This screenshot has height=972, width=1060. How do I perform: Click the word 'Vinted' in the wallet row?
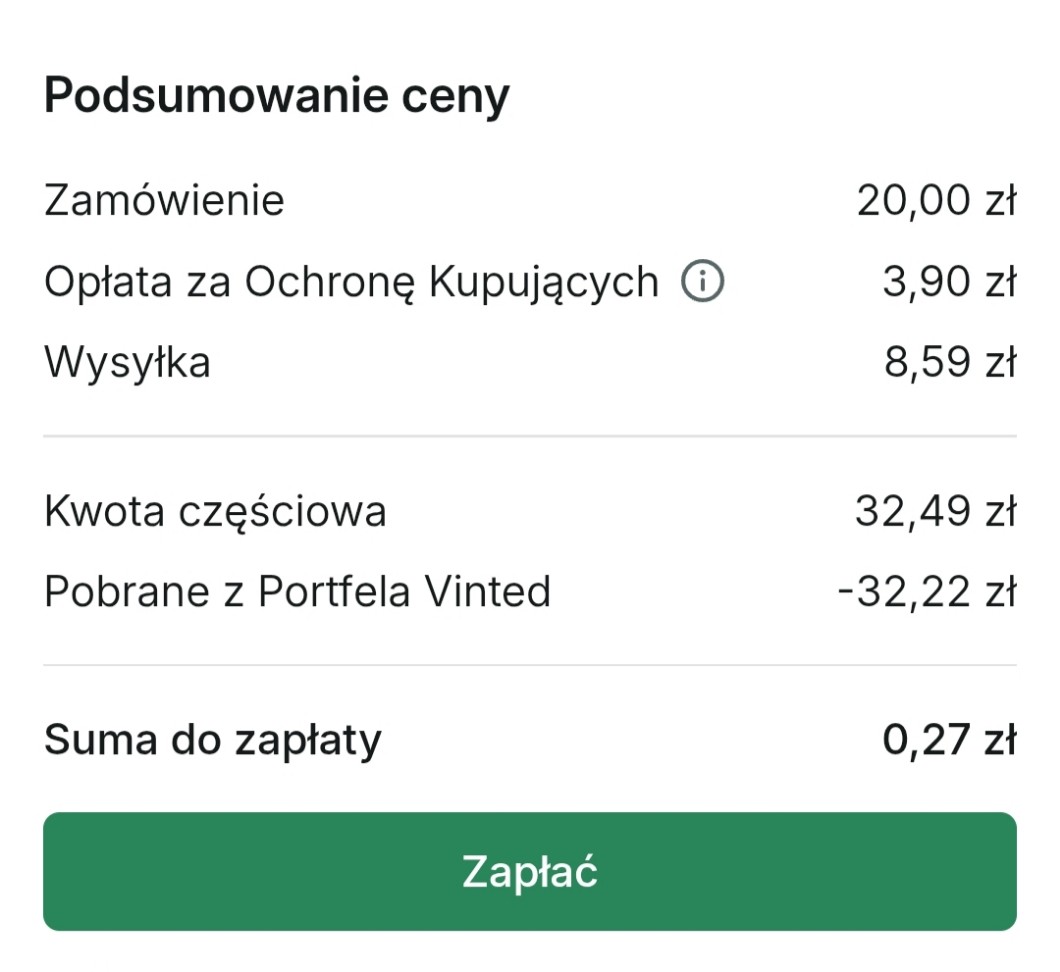click(488, 592)
